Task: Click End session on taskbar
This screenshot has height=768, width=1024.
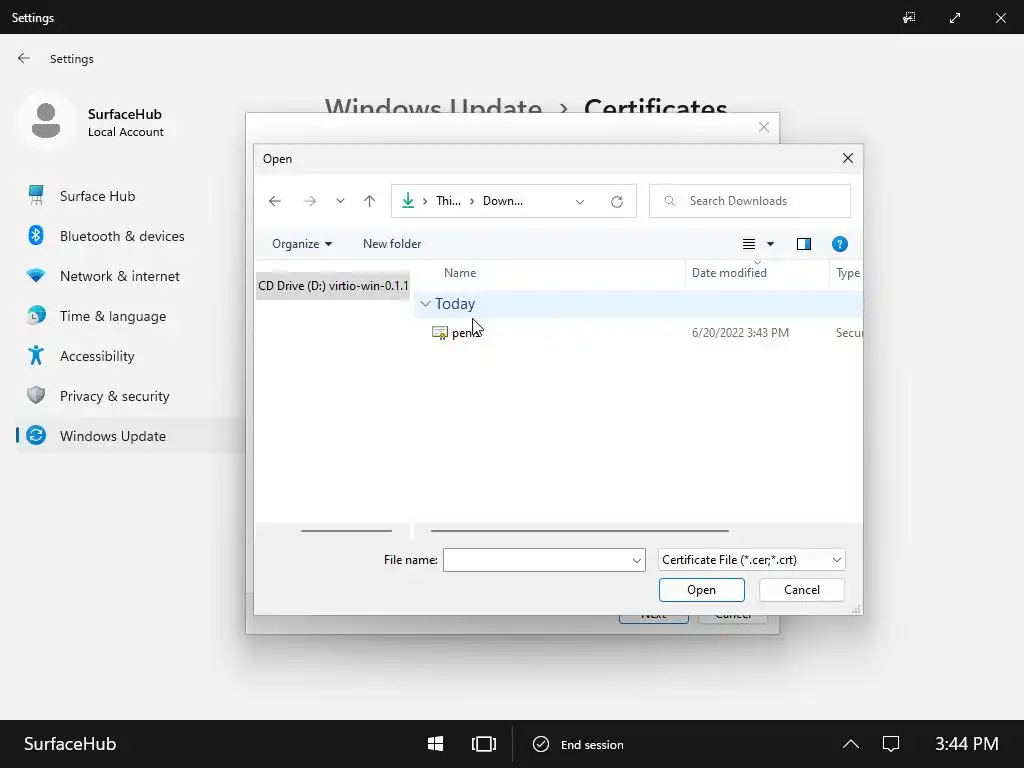Action: pyautogui.click(x=579, y=744)
